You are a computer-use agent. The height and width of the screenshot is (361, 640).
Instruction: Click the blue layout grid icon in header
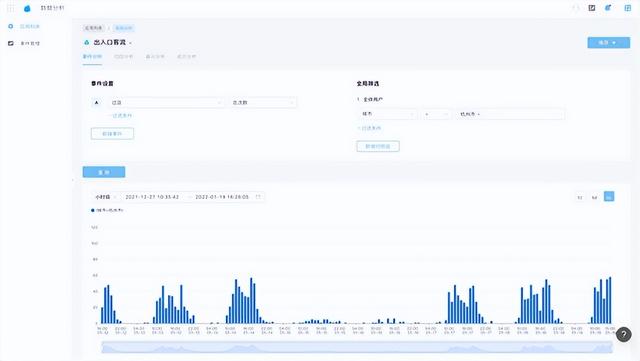[x=627, y=8]
